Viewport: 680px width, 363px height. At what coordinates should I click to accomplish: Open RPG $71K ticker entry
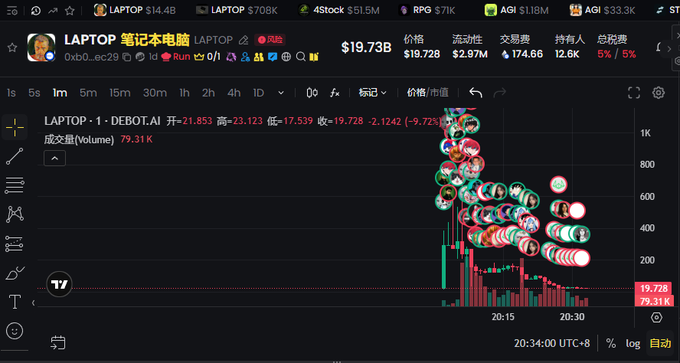427,10
